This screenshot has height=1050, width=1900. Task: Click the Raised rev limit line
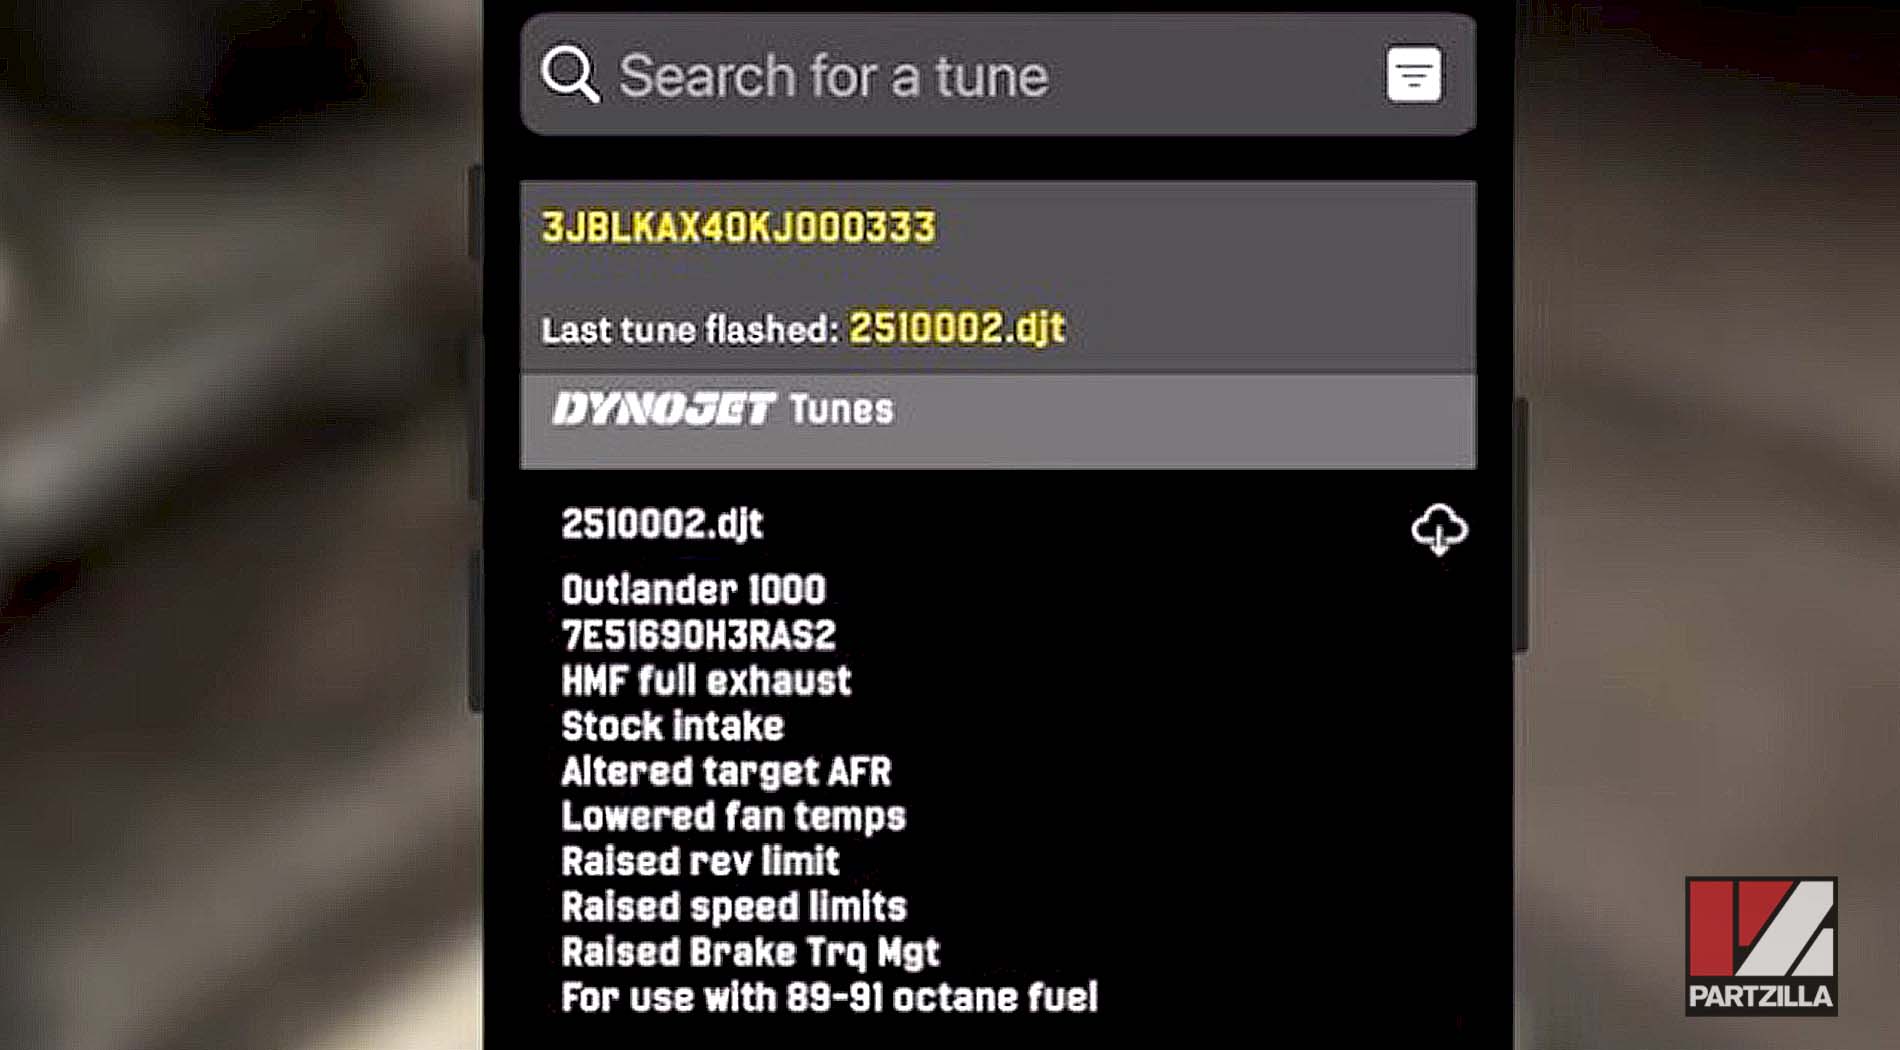click(700, 862)
